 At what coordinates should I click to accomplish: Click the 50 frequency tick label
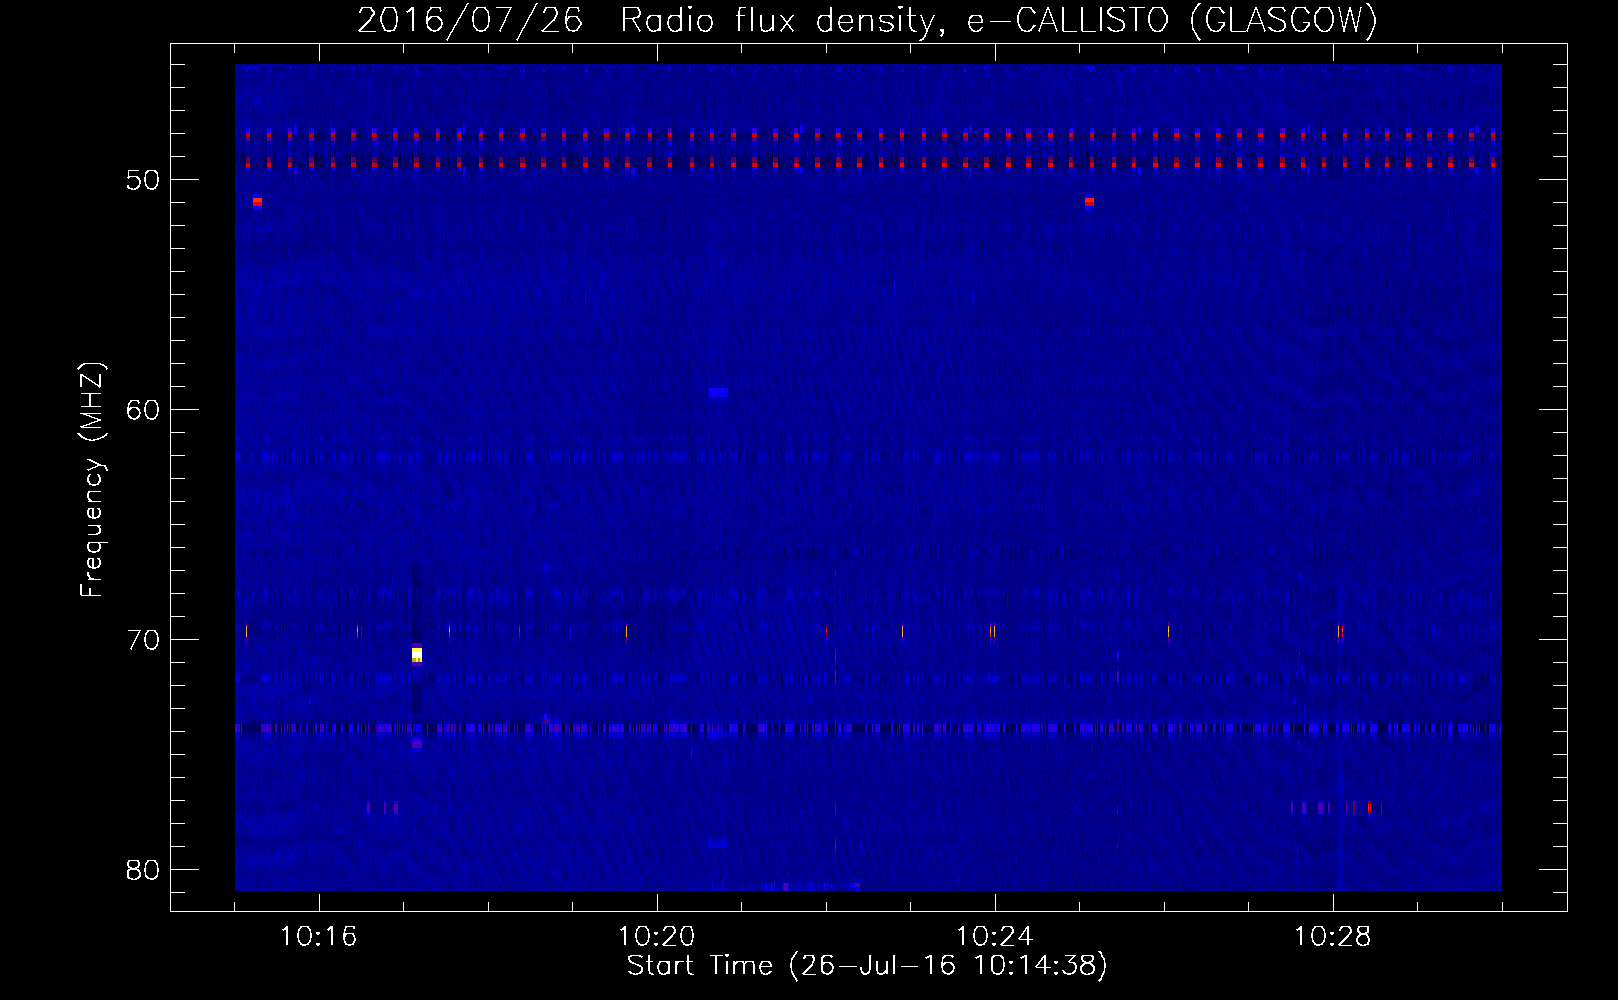click(143, 180)
